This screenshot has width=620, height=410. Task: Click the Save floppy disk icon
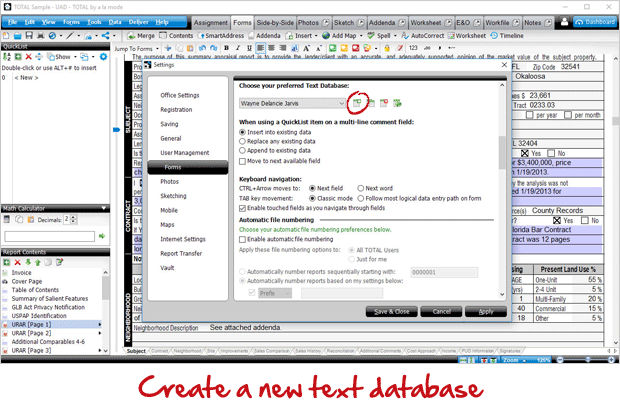[x=29, y=36]
